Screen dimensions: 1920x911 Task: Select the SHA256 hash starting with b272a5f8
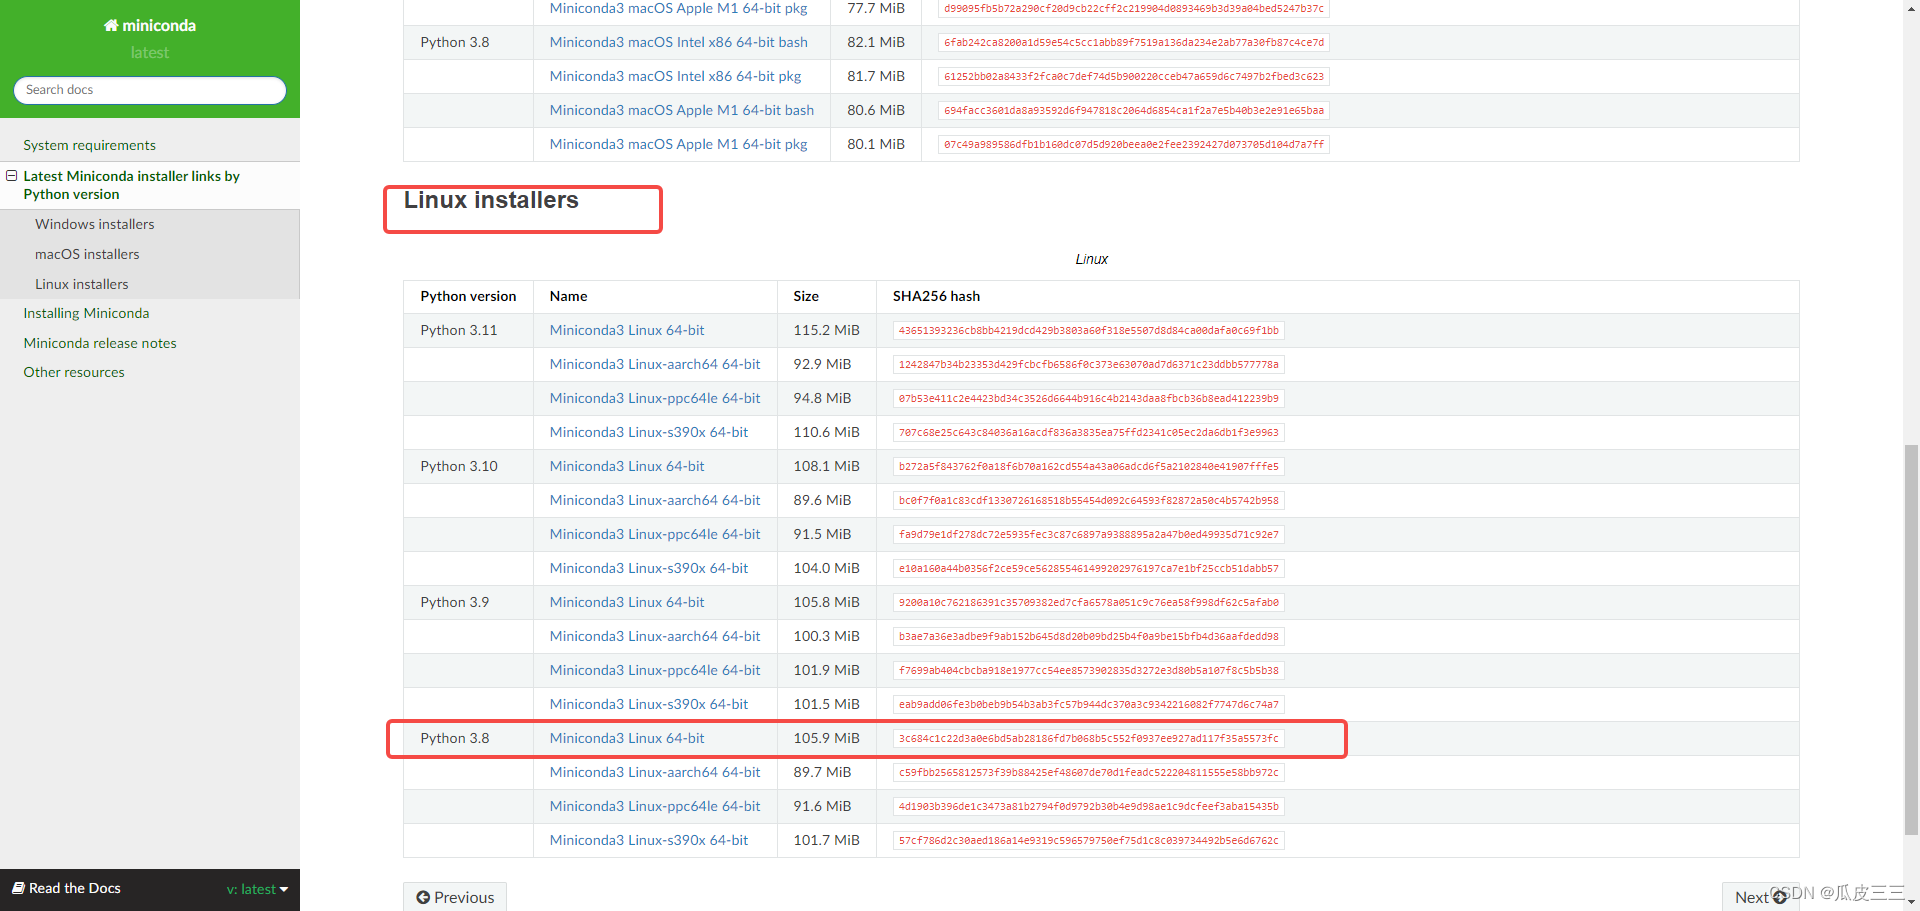(x=1088, y=466)
